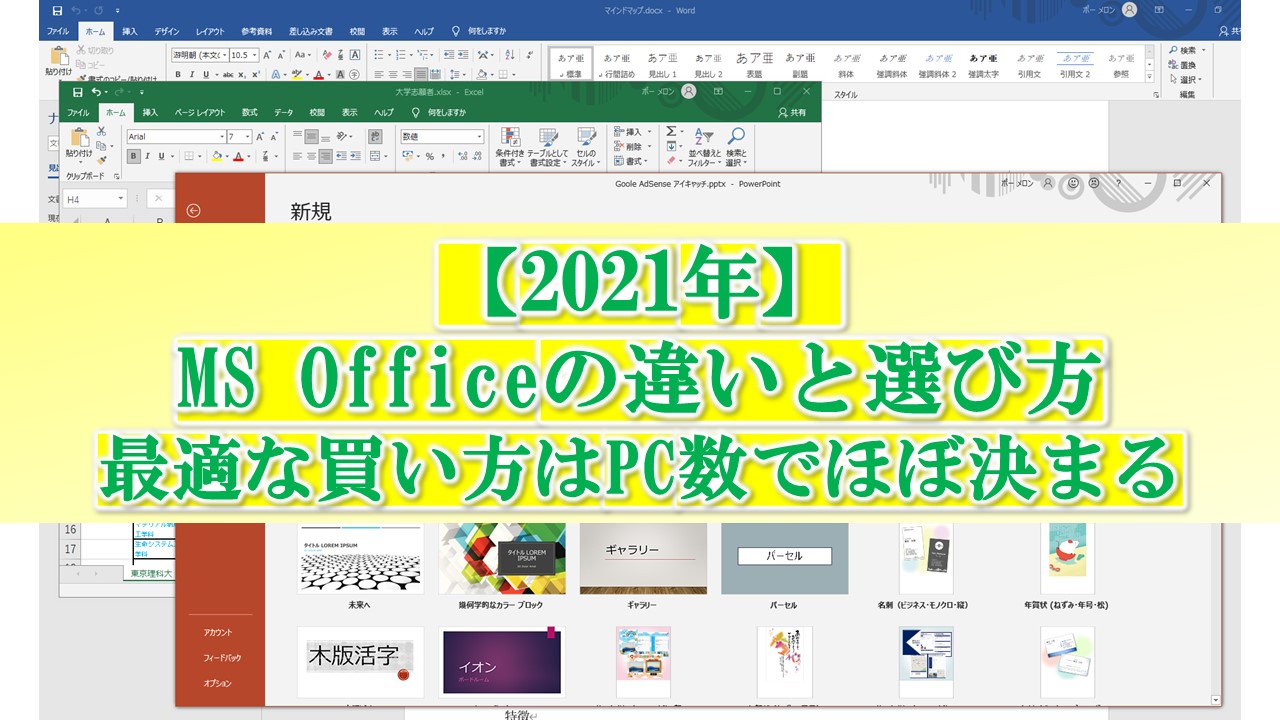The width and height of the screenshot is (1280, 720).
Task: Click the red font color button in Excel
Action: 238,156
